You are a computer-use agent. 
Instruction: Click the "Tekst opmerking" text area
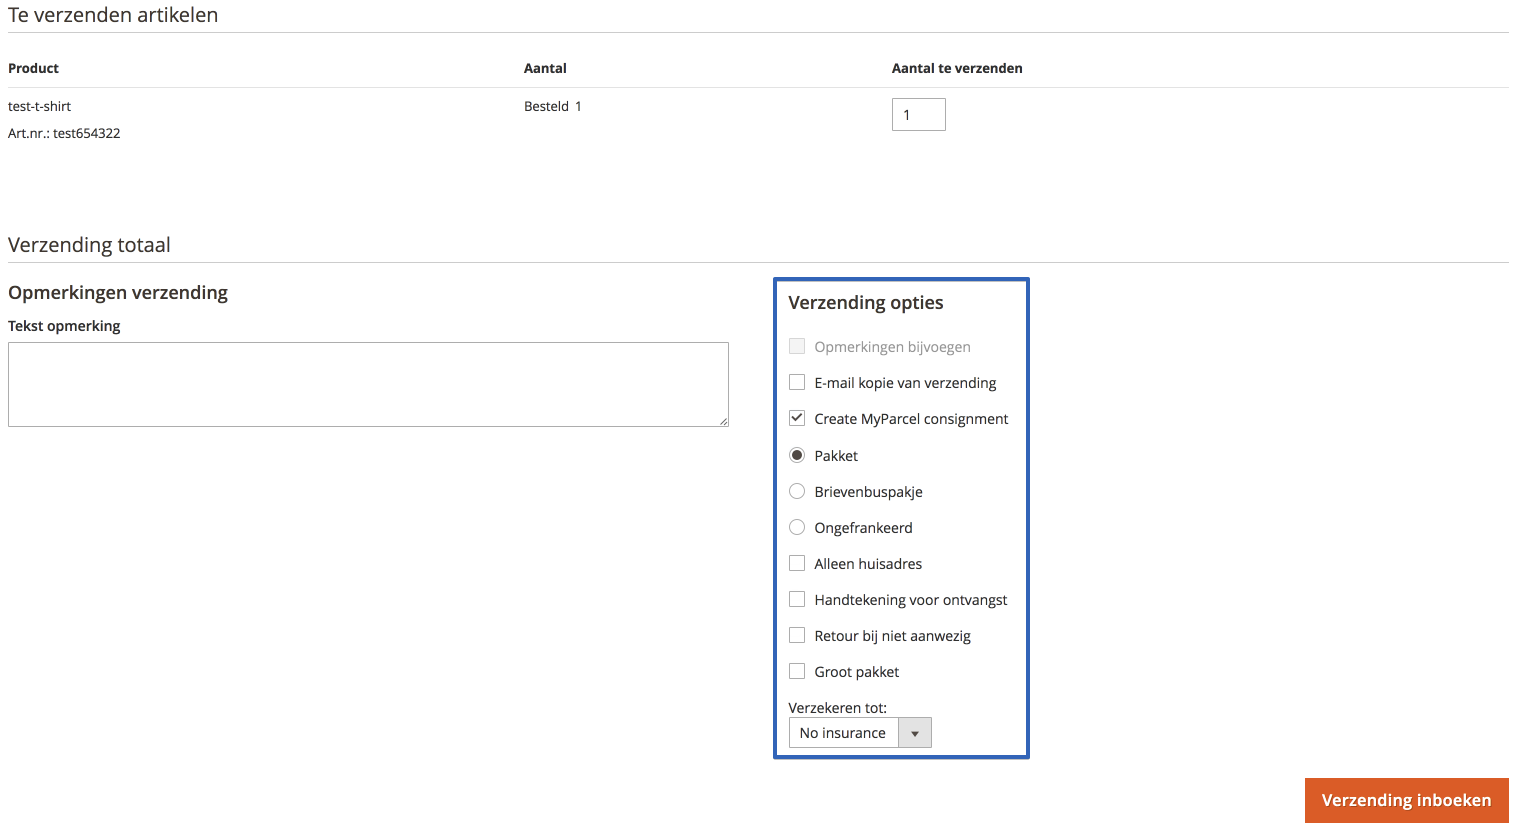pyautogui.click(x=368, y=384)
